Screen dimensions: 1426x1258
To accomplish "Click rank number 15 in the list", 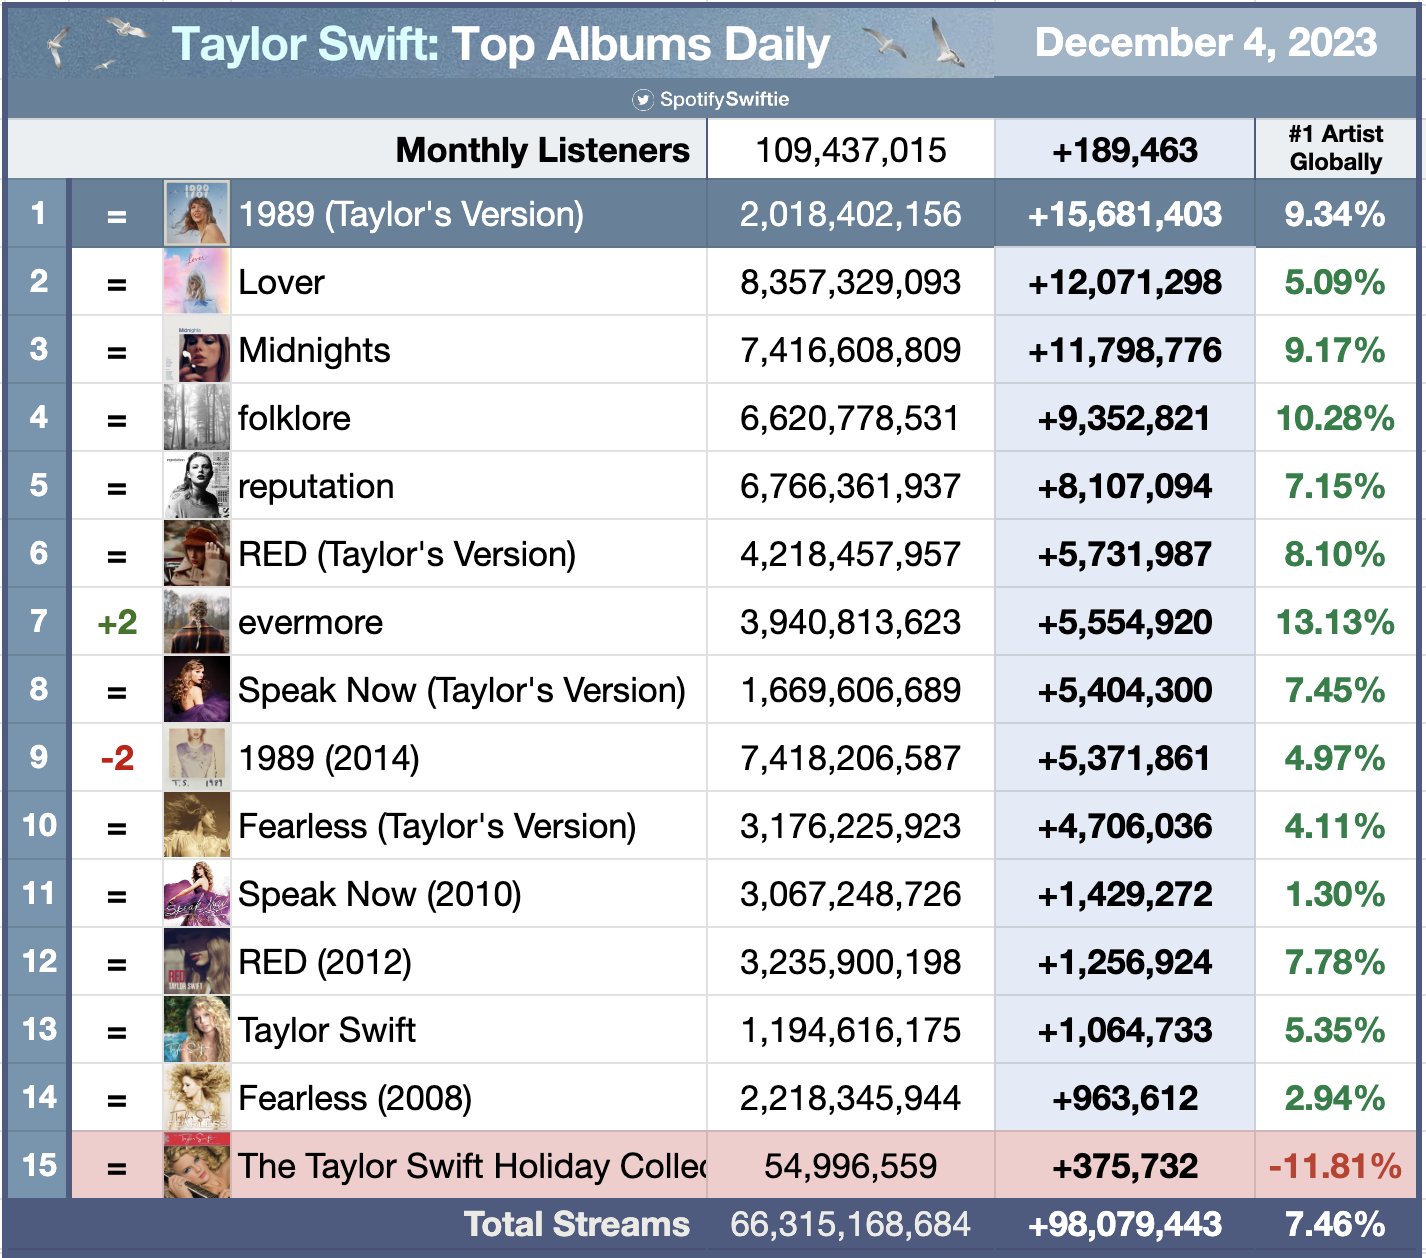I will [39, 1165].
